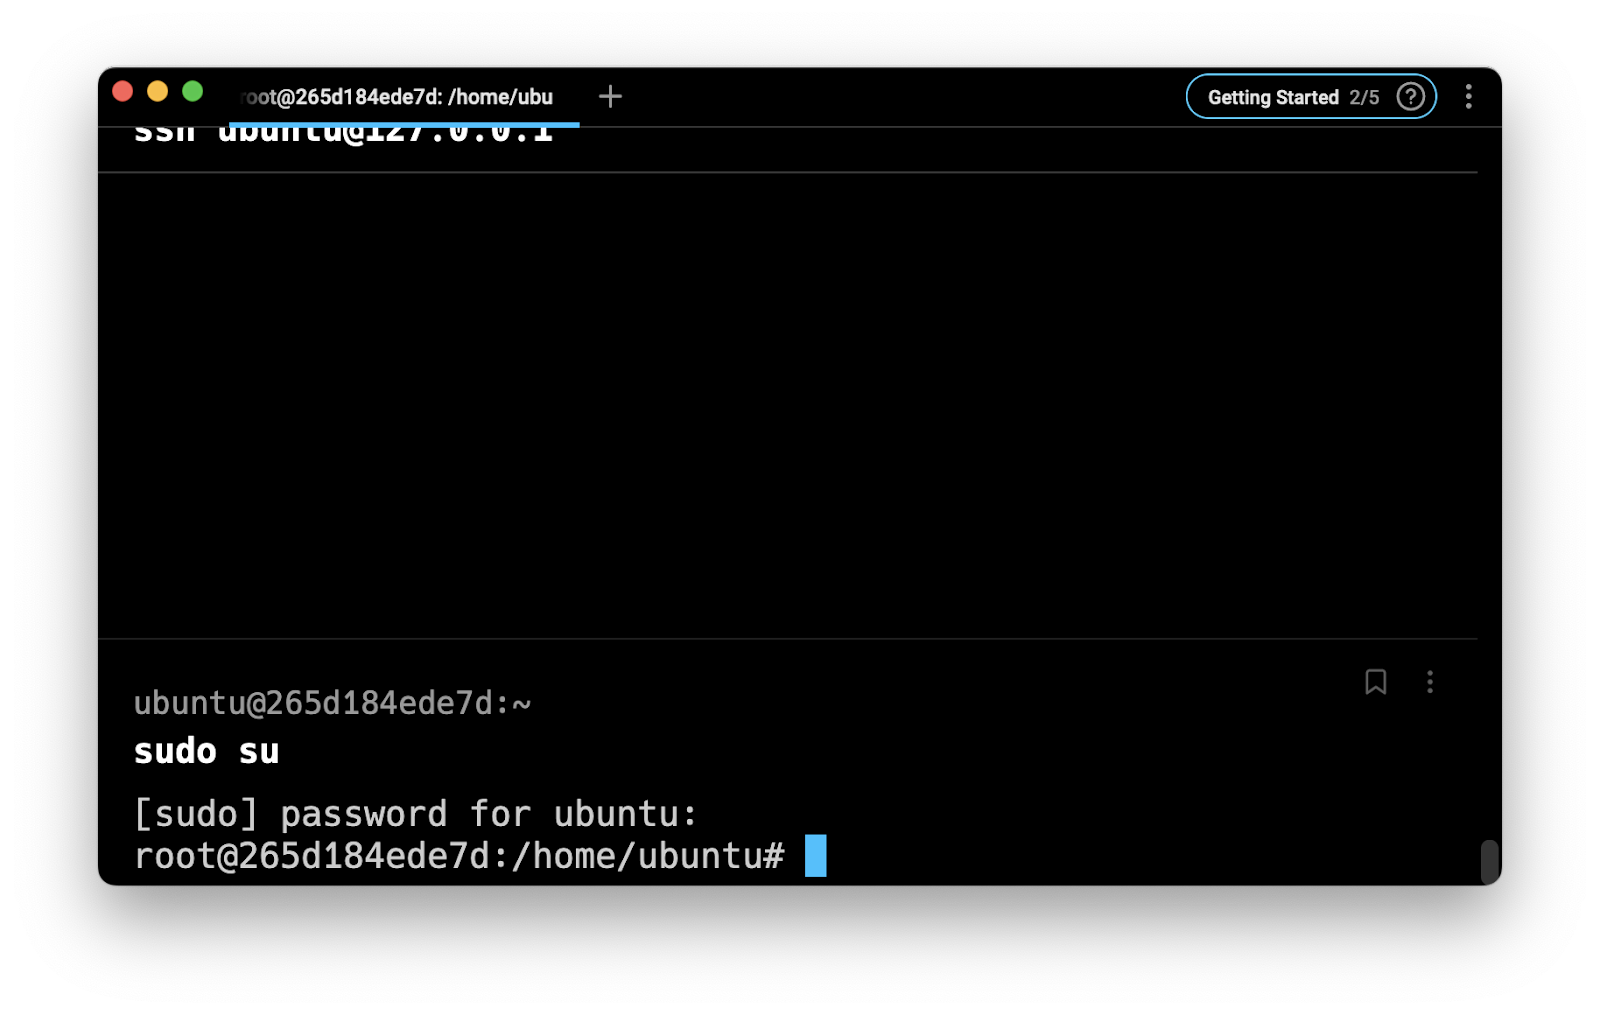The image size is (1600, 1015).
Task: Open the sudo su block's three-dot menu
Action: click(1429, 682)
